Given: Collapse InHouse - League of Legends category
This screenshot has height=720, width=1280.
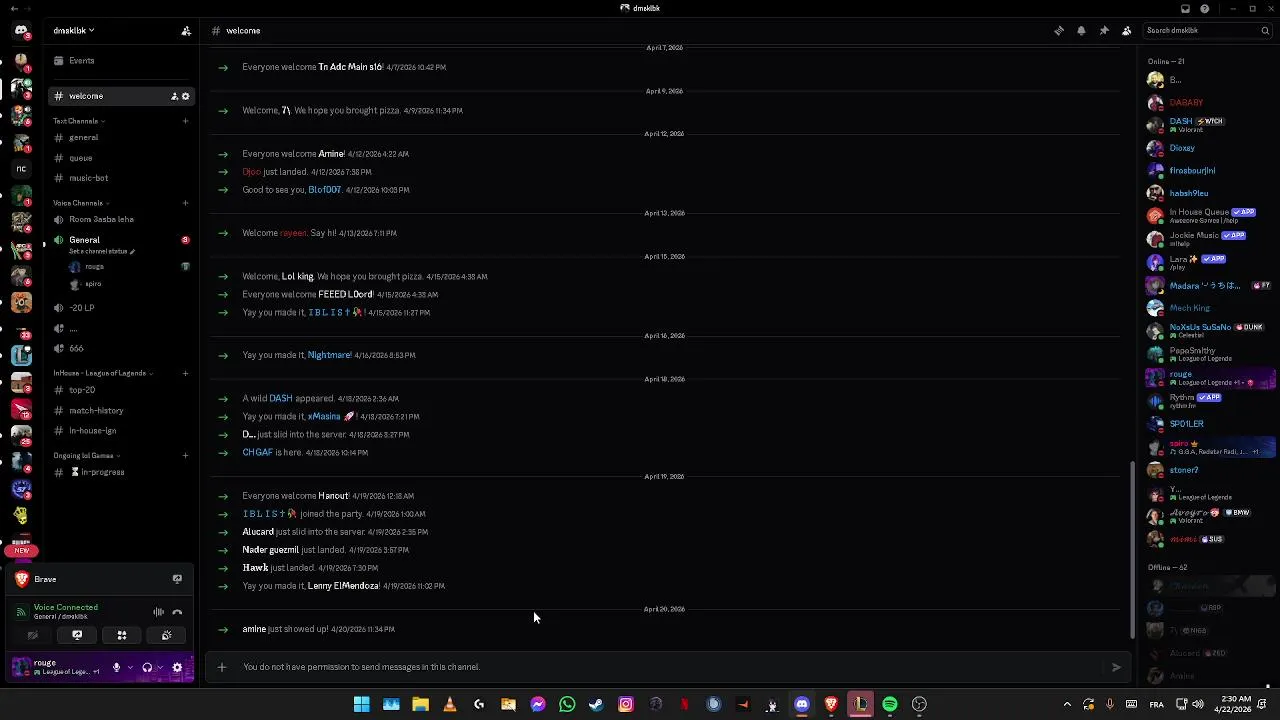Looking at the screenshot, I should click(103, 373).
